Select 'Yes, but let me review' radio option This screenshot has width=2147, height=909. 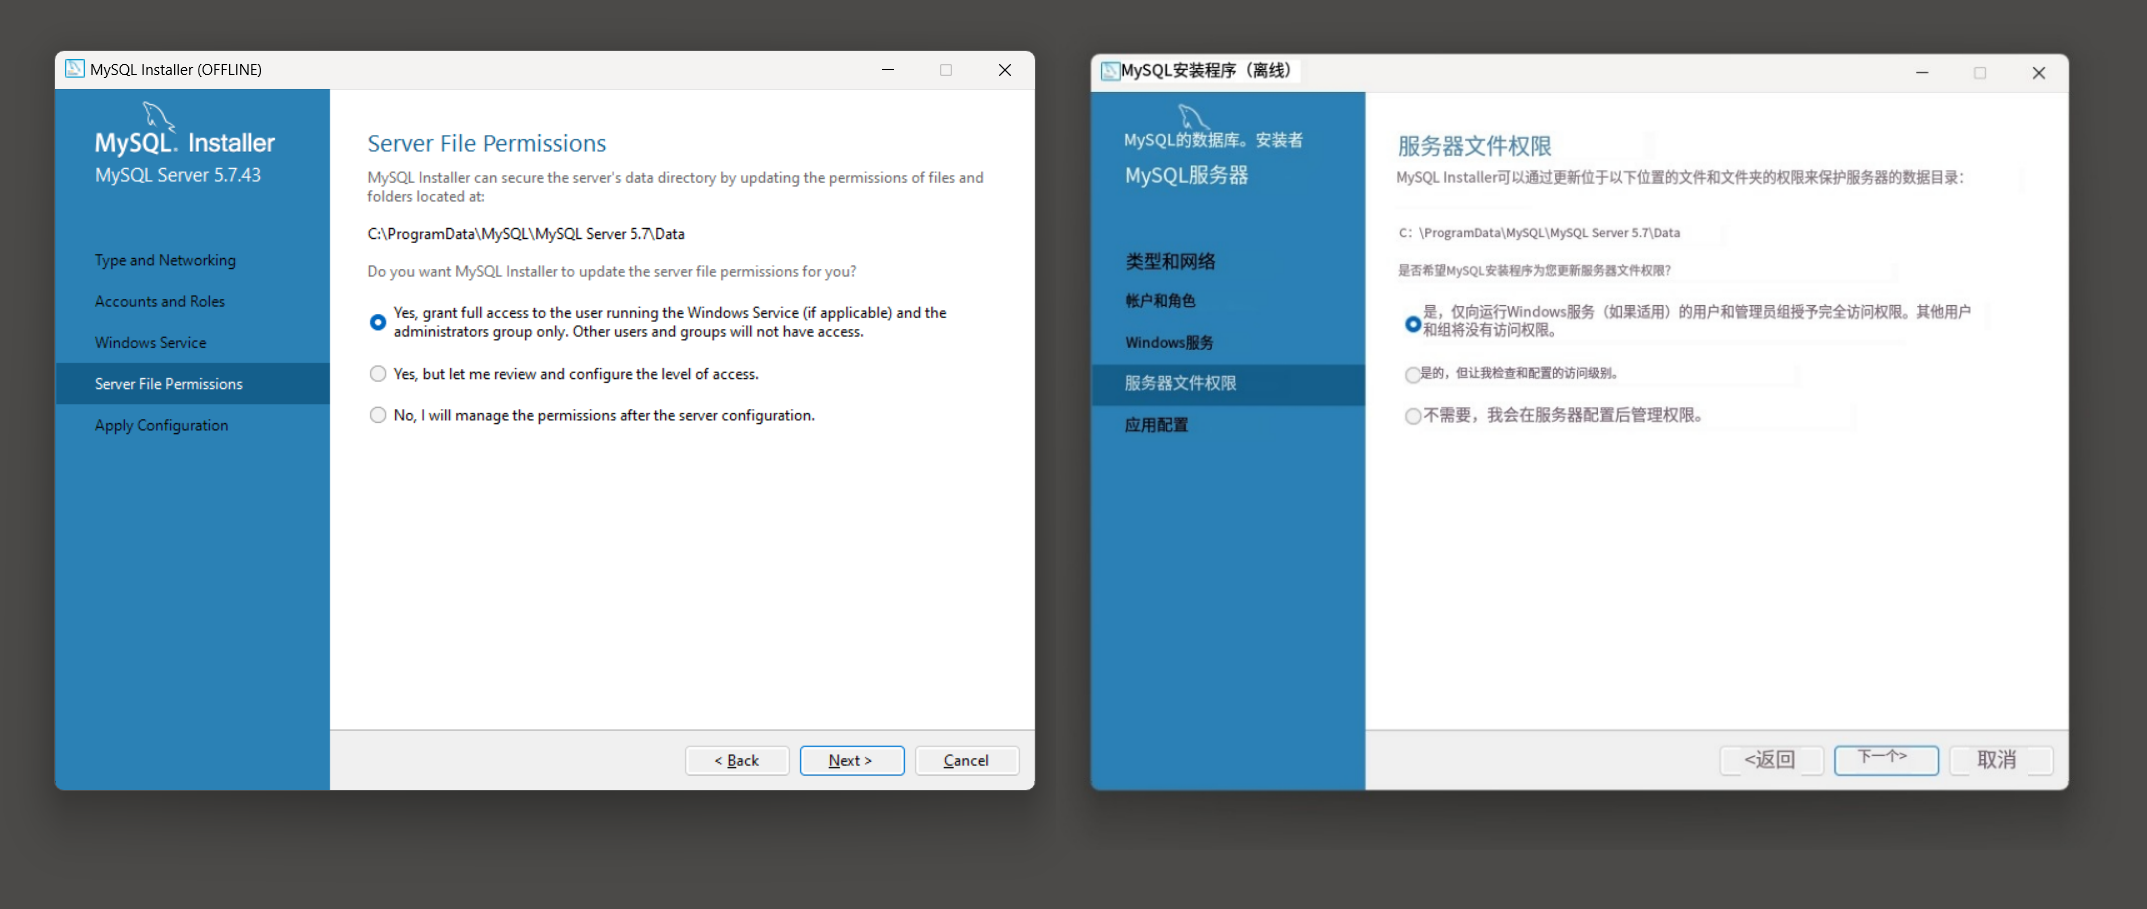point(378,374)
